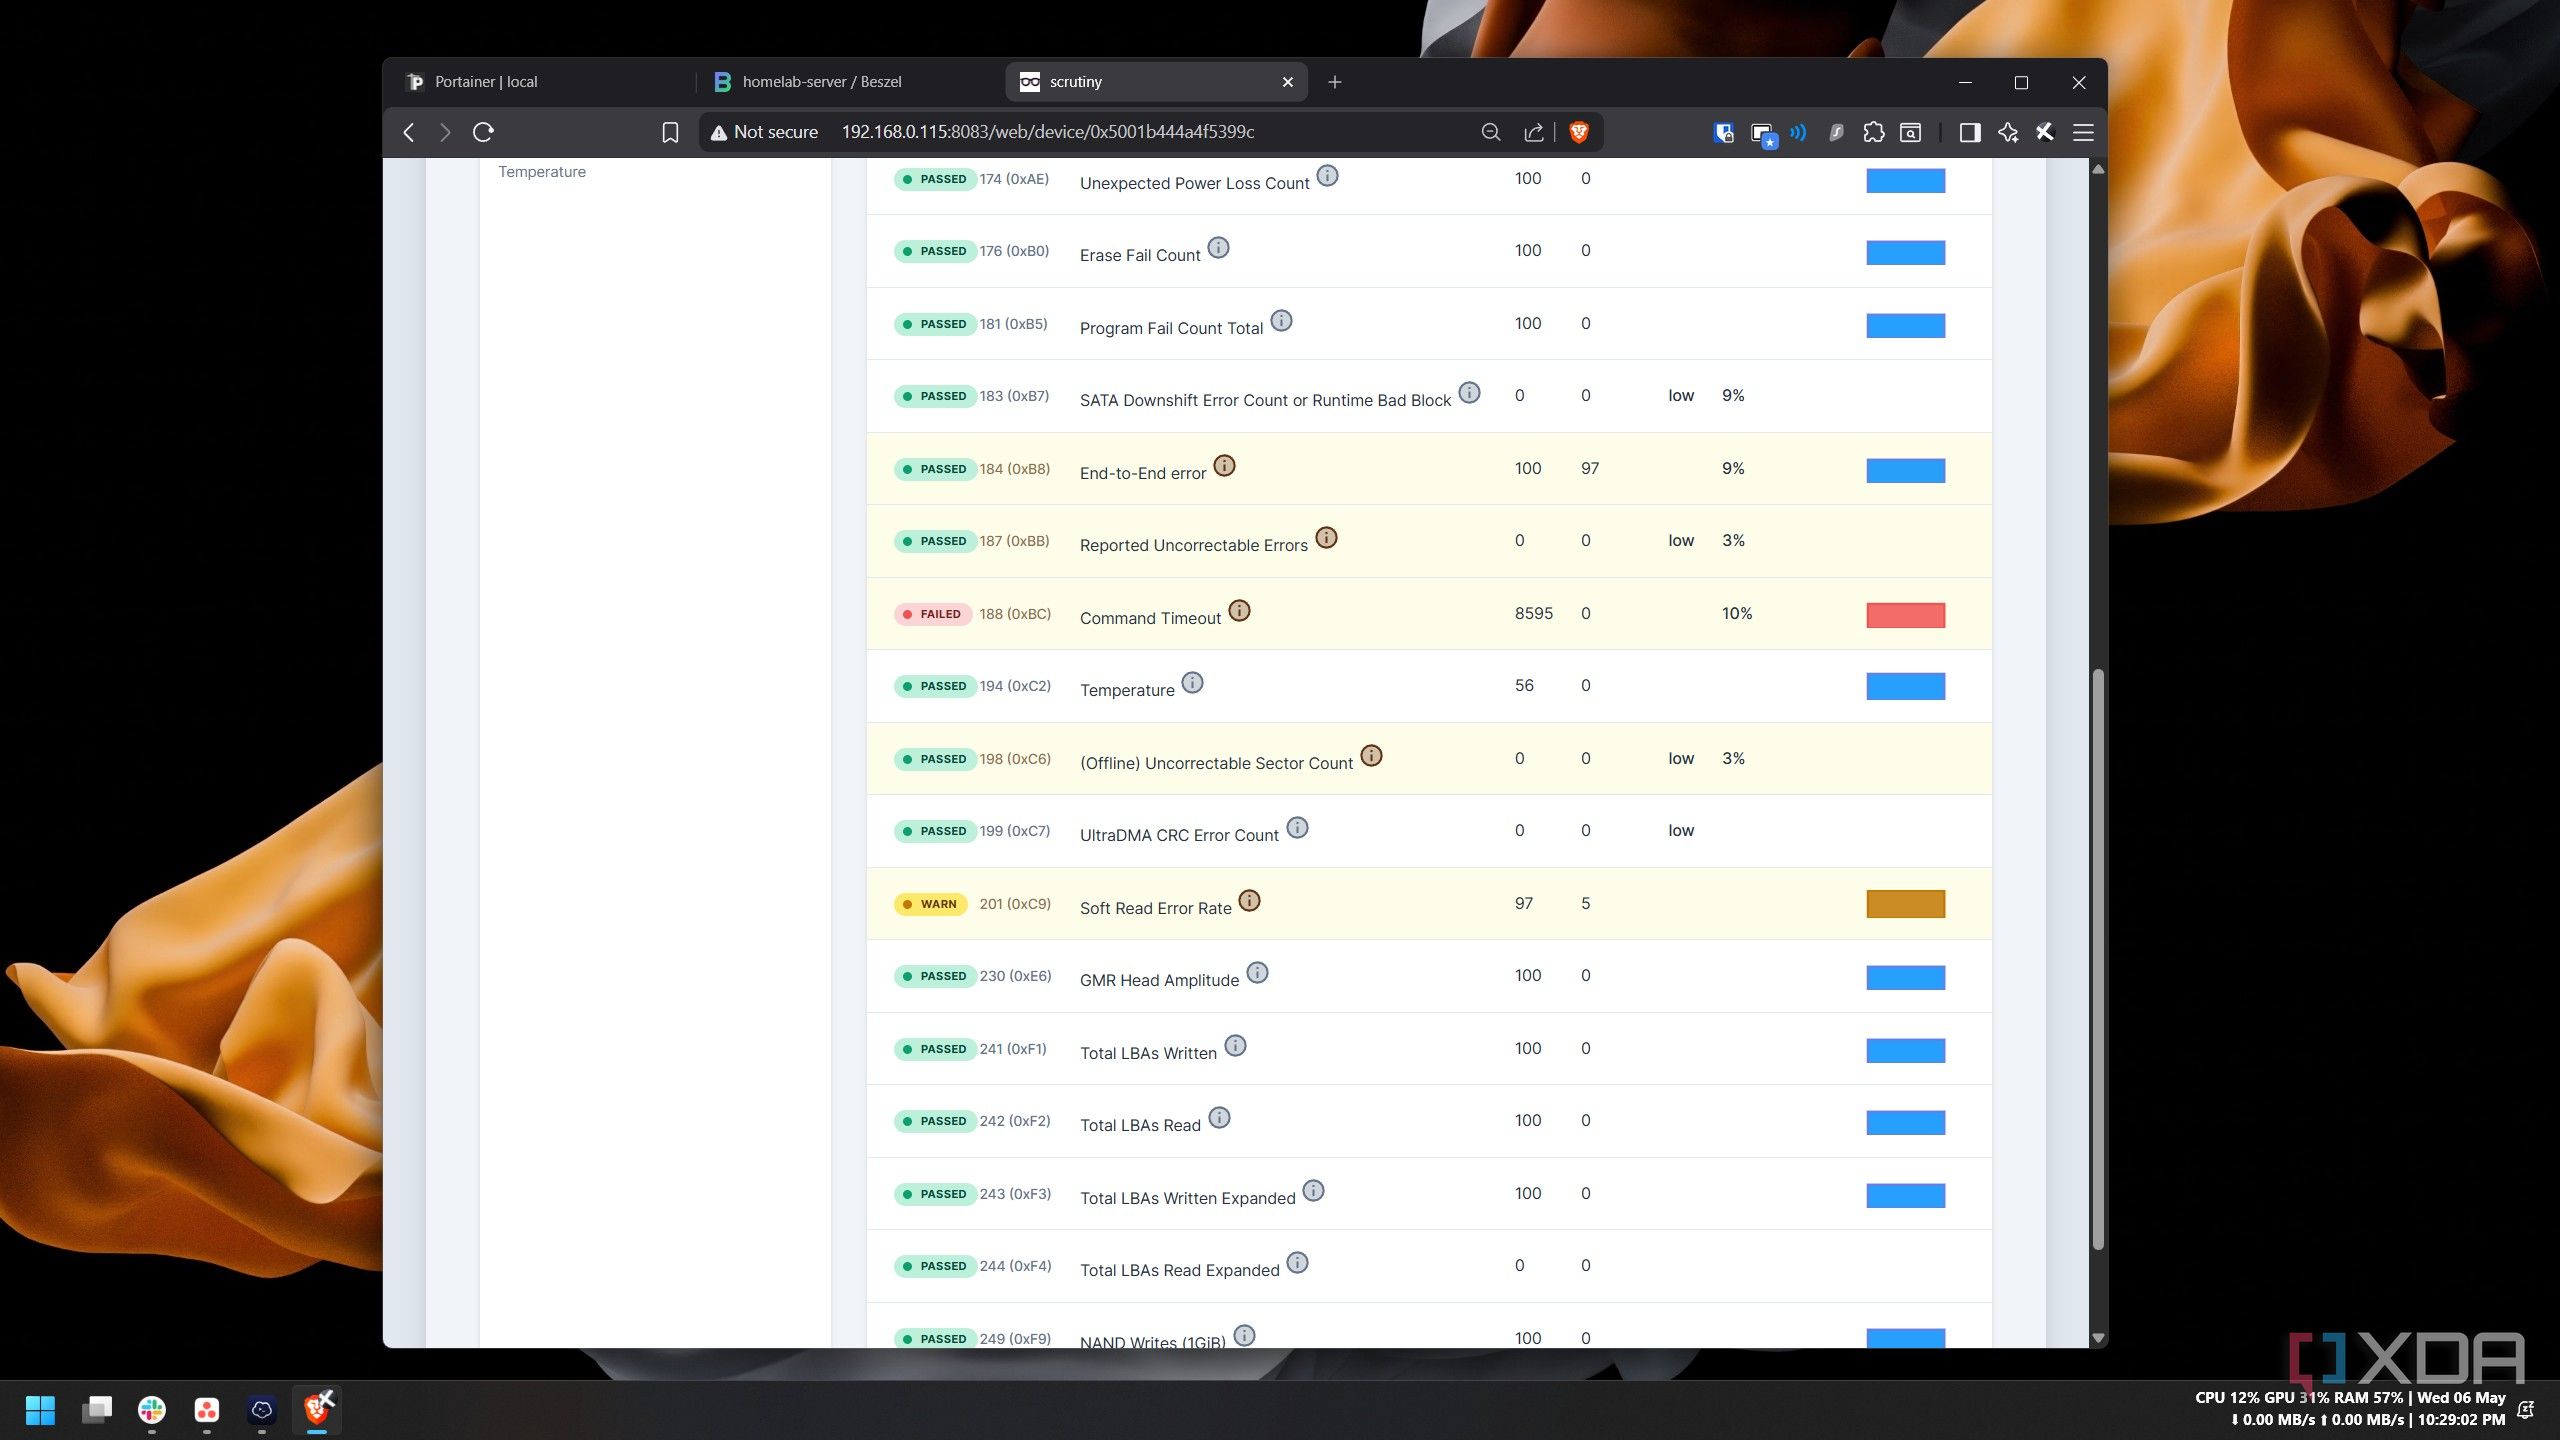Close the scrutiny tab
The width and height of the screenshot is (2560, 1440).
coord(1288,82)
